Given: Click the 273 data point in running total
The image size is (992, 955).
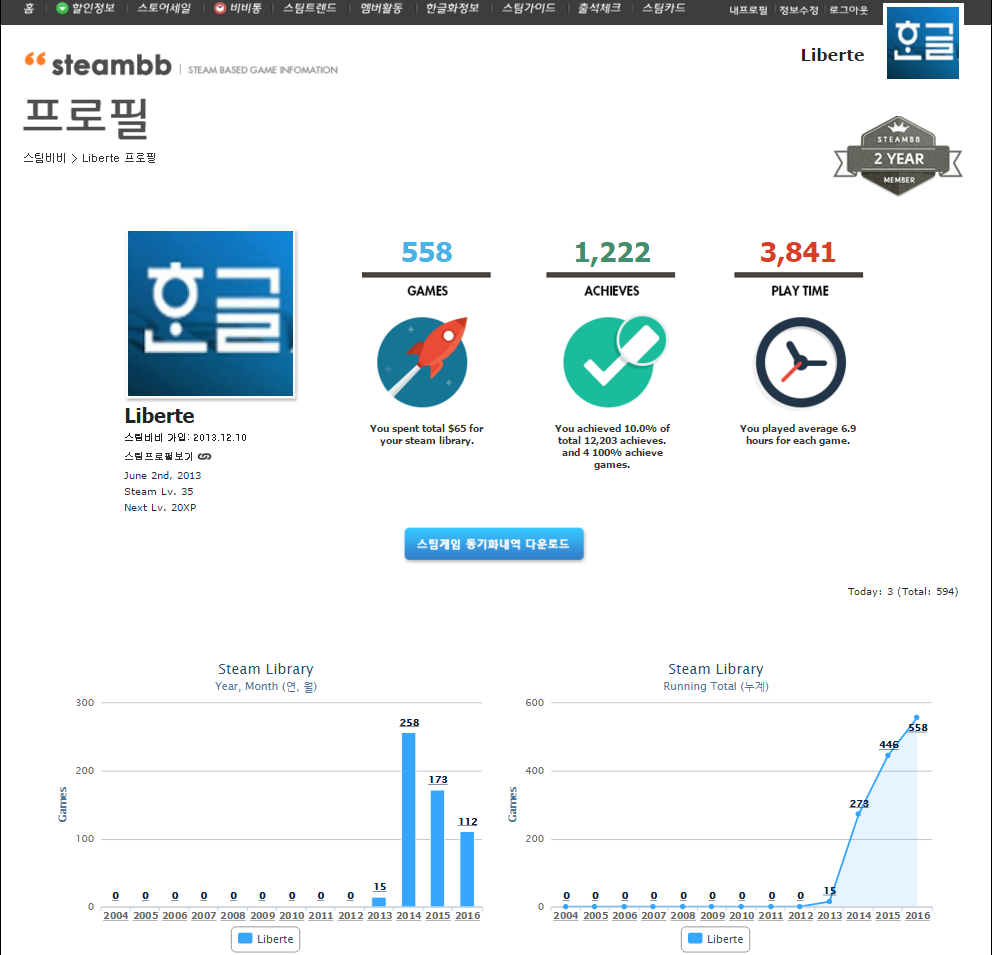Looking at the screenshot, I should (859, 813).
